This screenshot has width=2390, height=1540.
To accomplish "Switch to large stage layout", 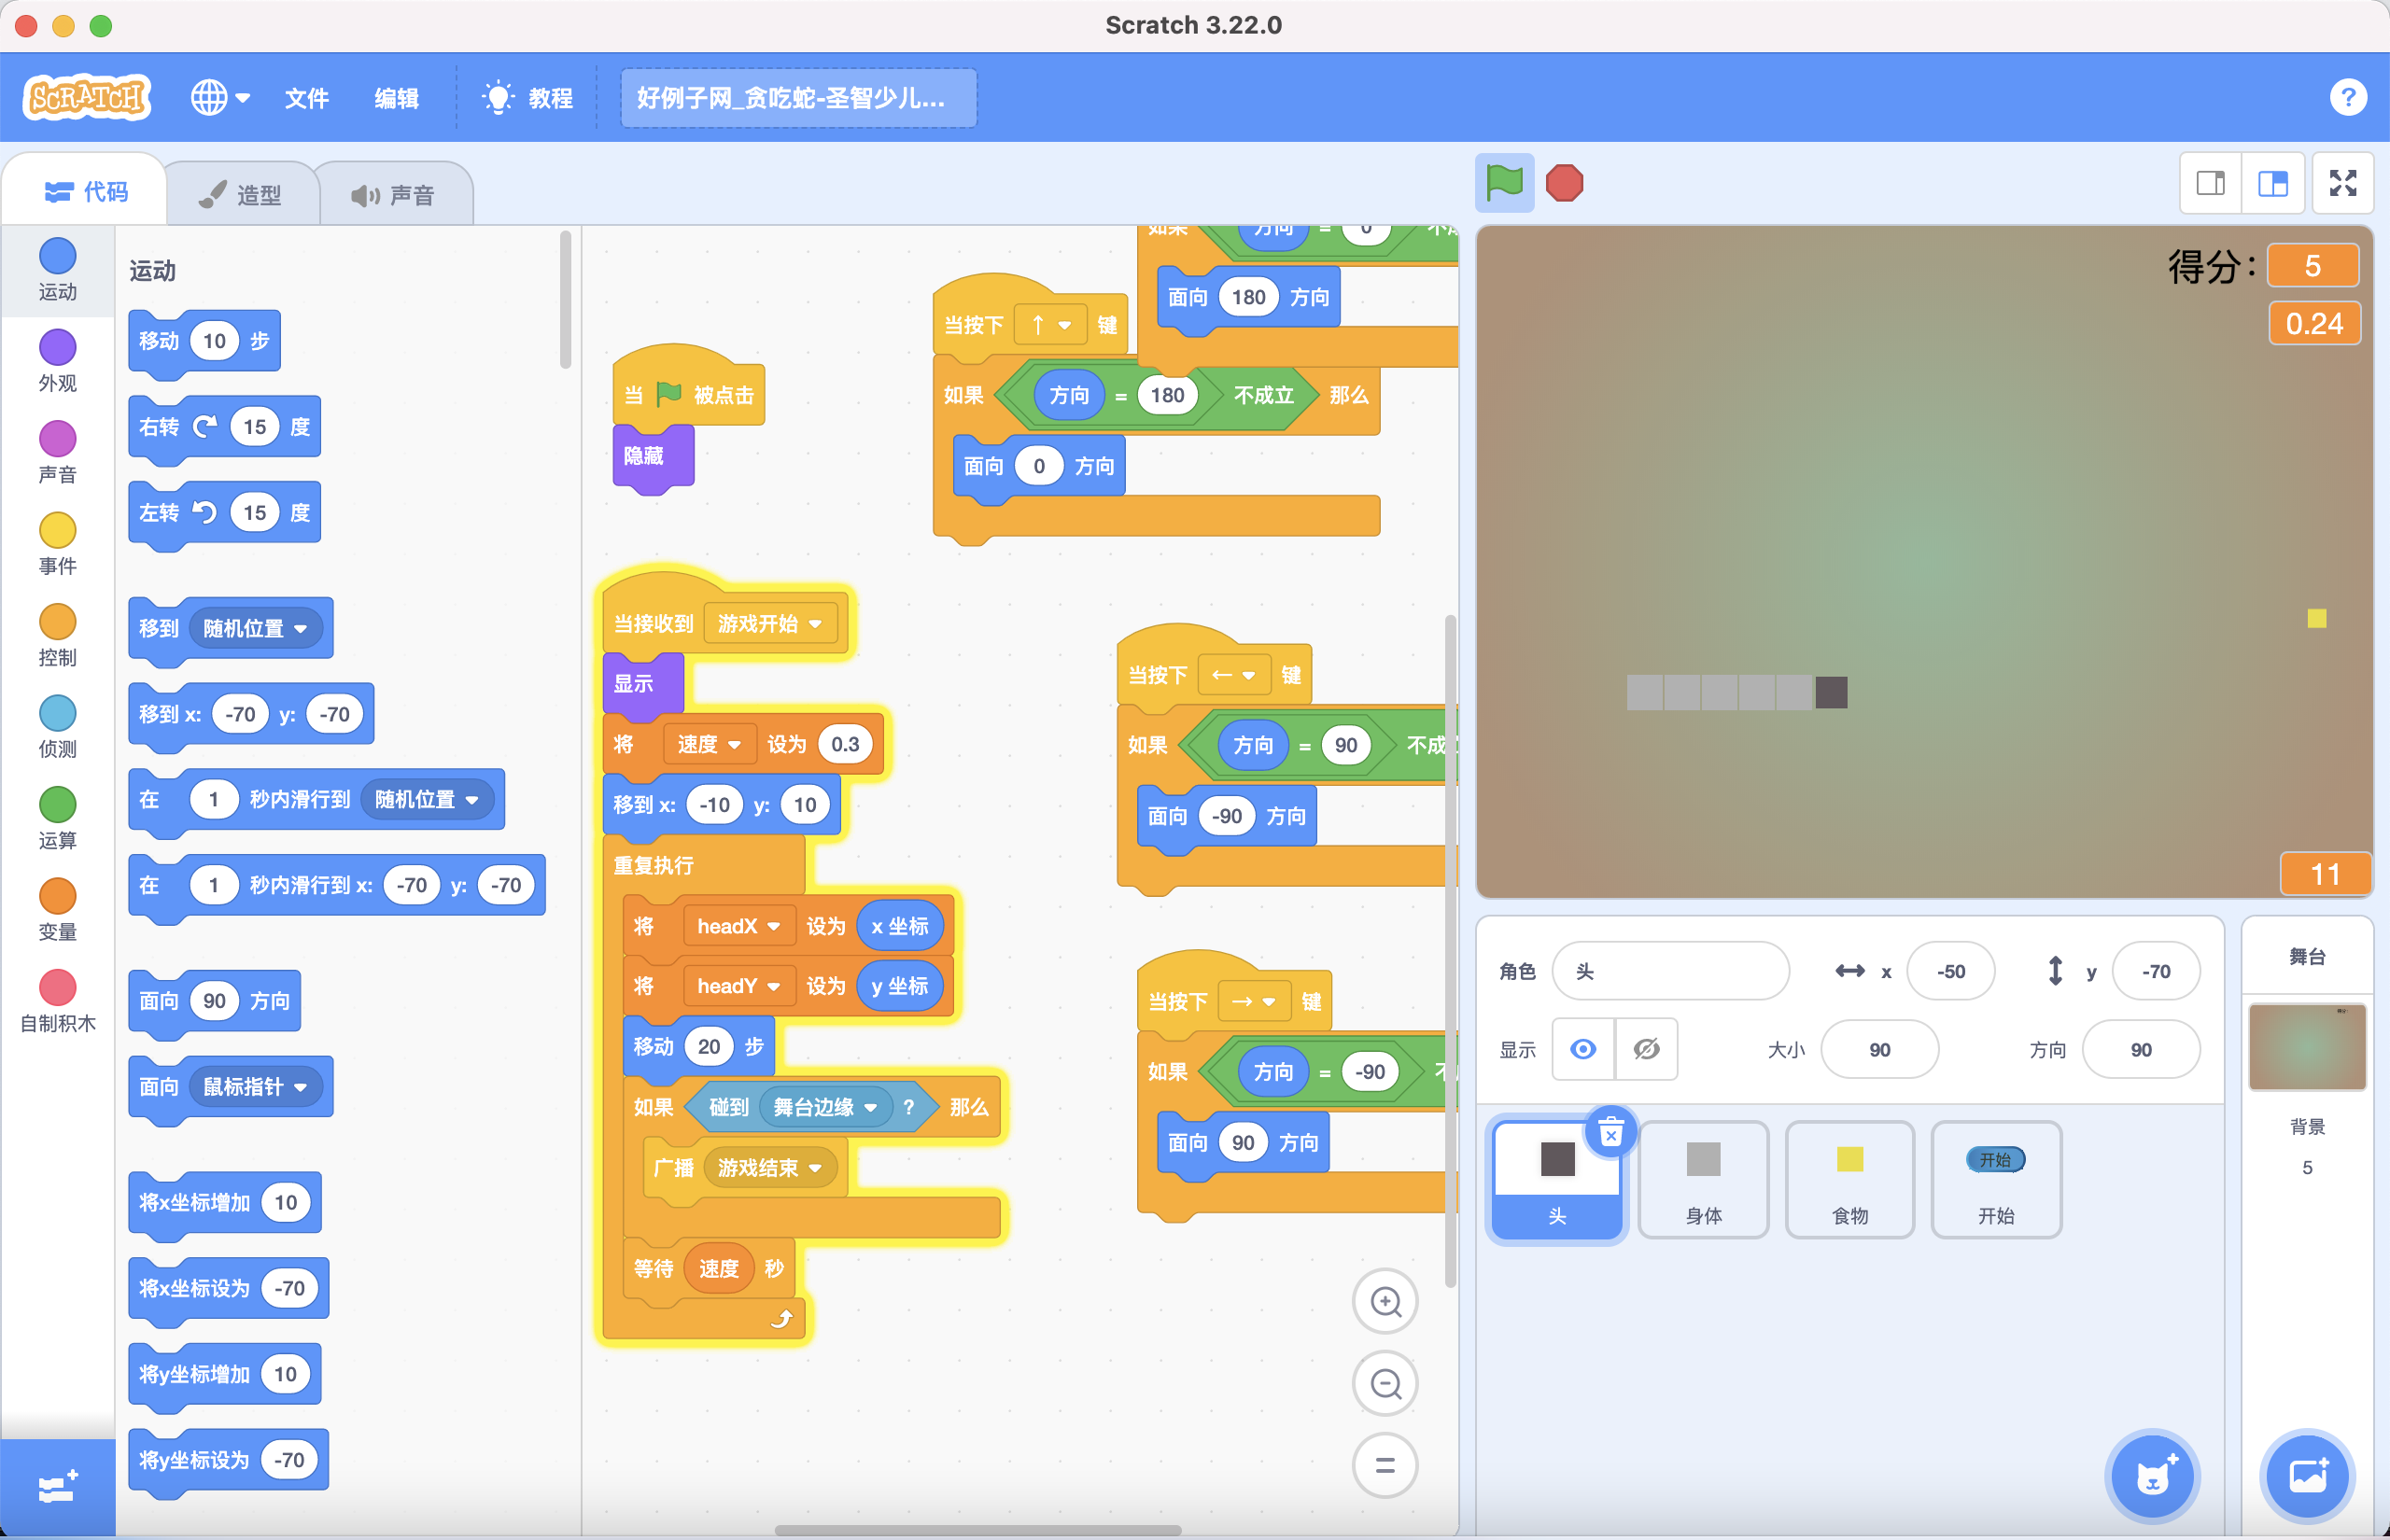I will pos(2273,183).
